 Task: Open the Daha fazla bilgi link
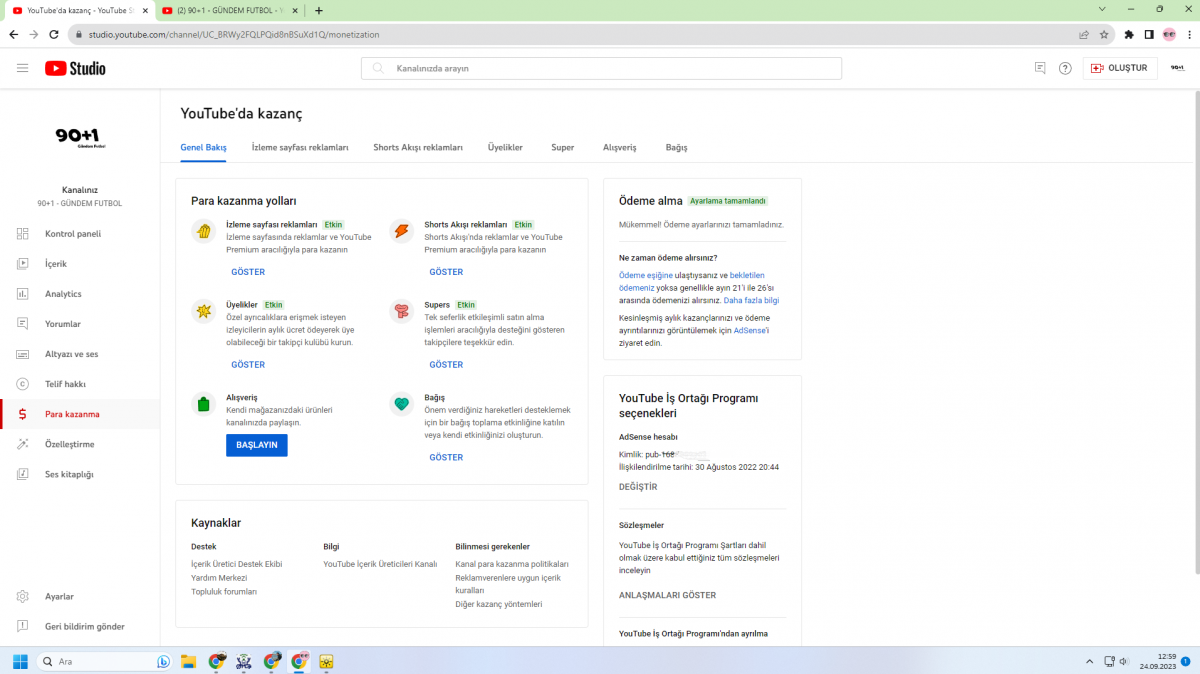pyautogui.click(x=751, y=300)
